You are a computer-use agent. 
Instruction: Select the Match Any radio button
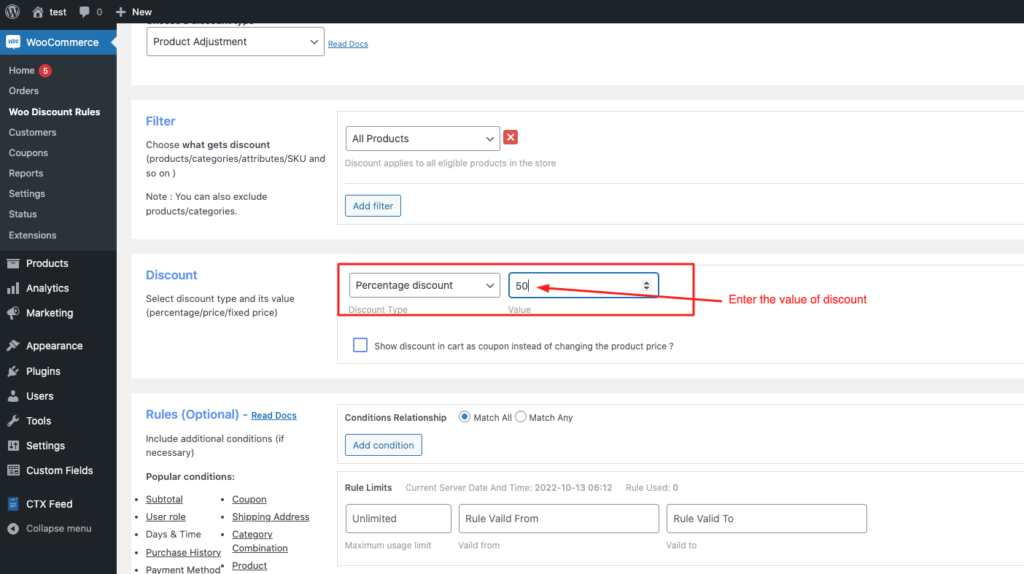tap(520, 417)
